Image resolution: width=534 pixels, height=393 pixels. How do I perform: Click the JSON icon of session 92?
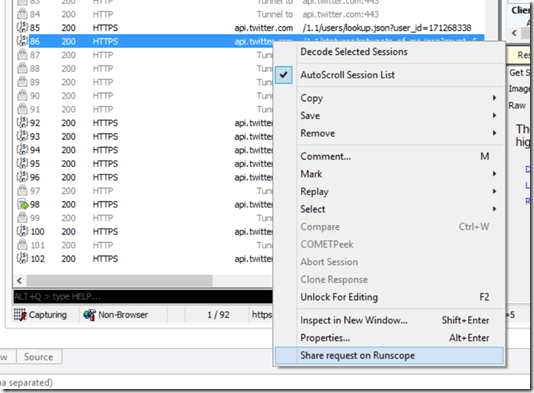22,123
